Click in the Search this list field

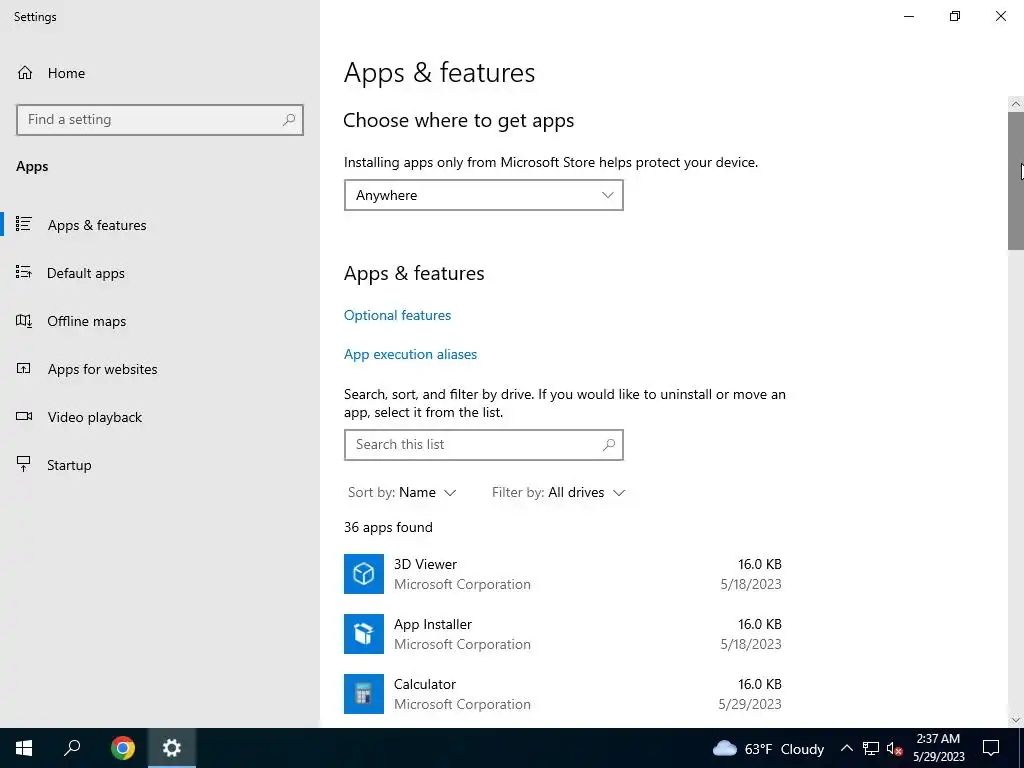coord(484,445)
